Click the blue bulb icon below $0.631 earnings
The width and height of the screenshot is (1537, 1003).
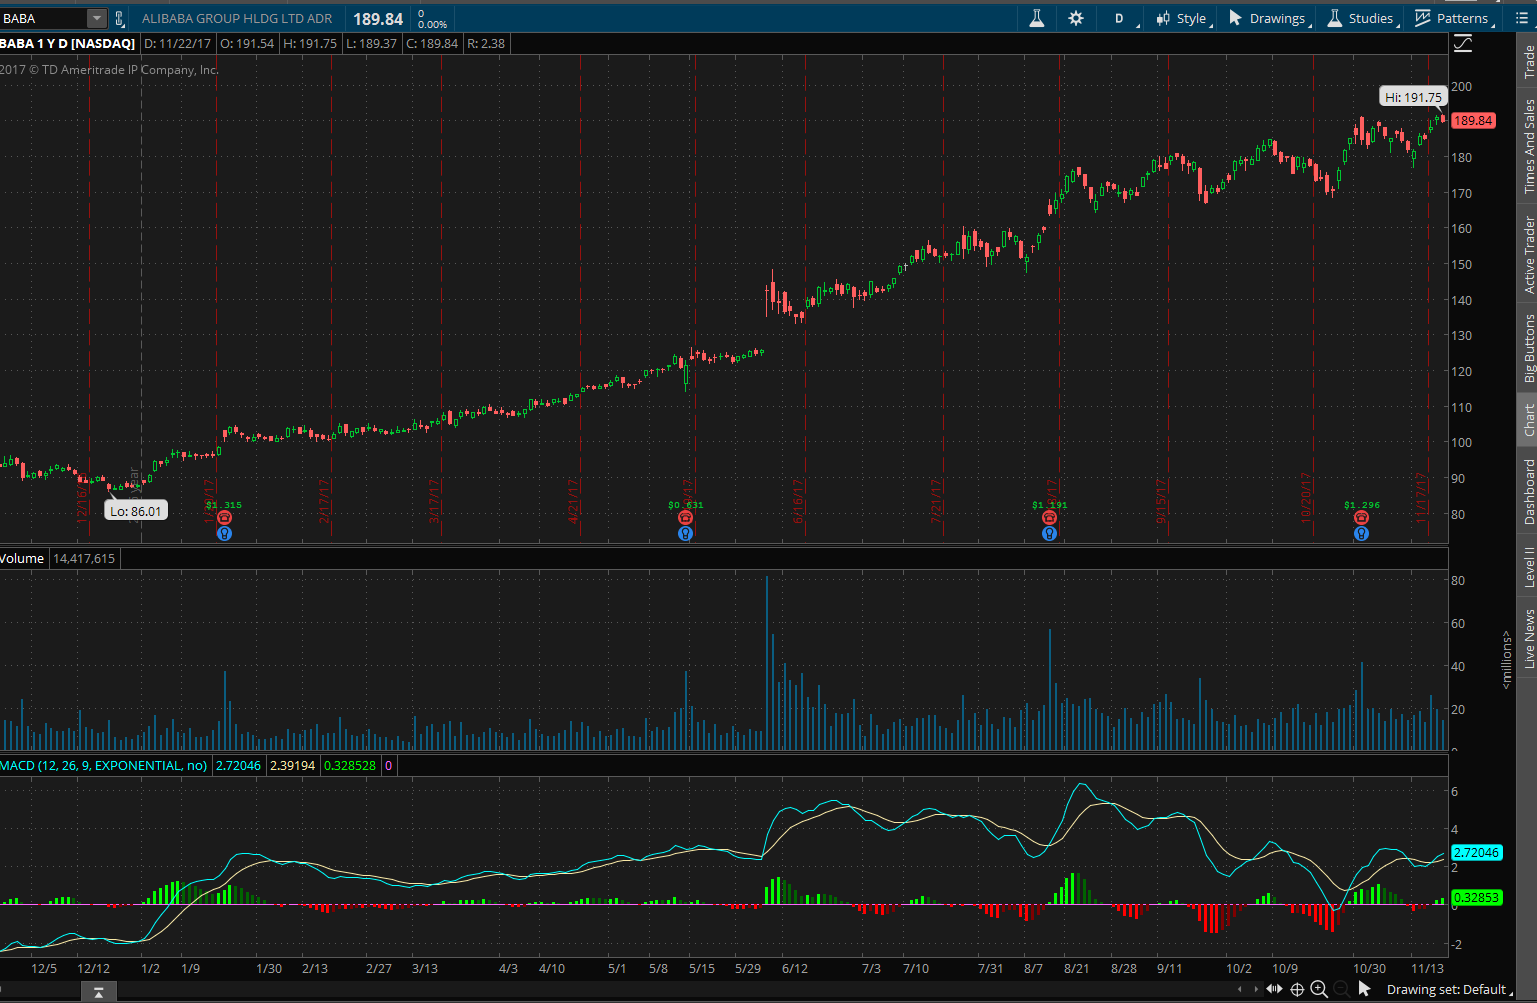pos(685,533)
